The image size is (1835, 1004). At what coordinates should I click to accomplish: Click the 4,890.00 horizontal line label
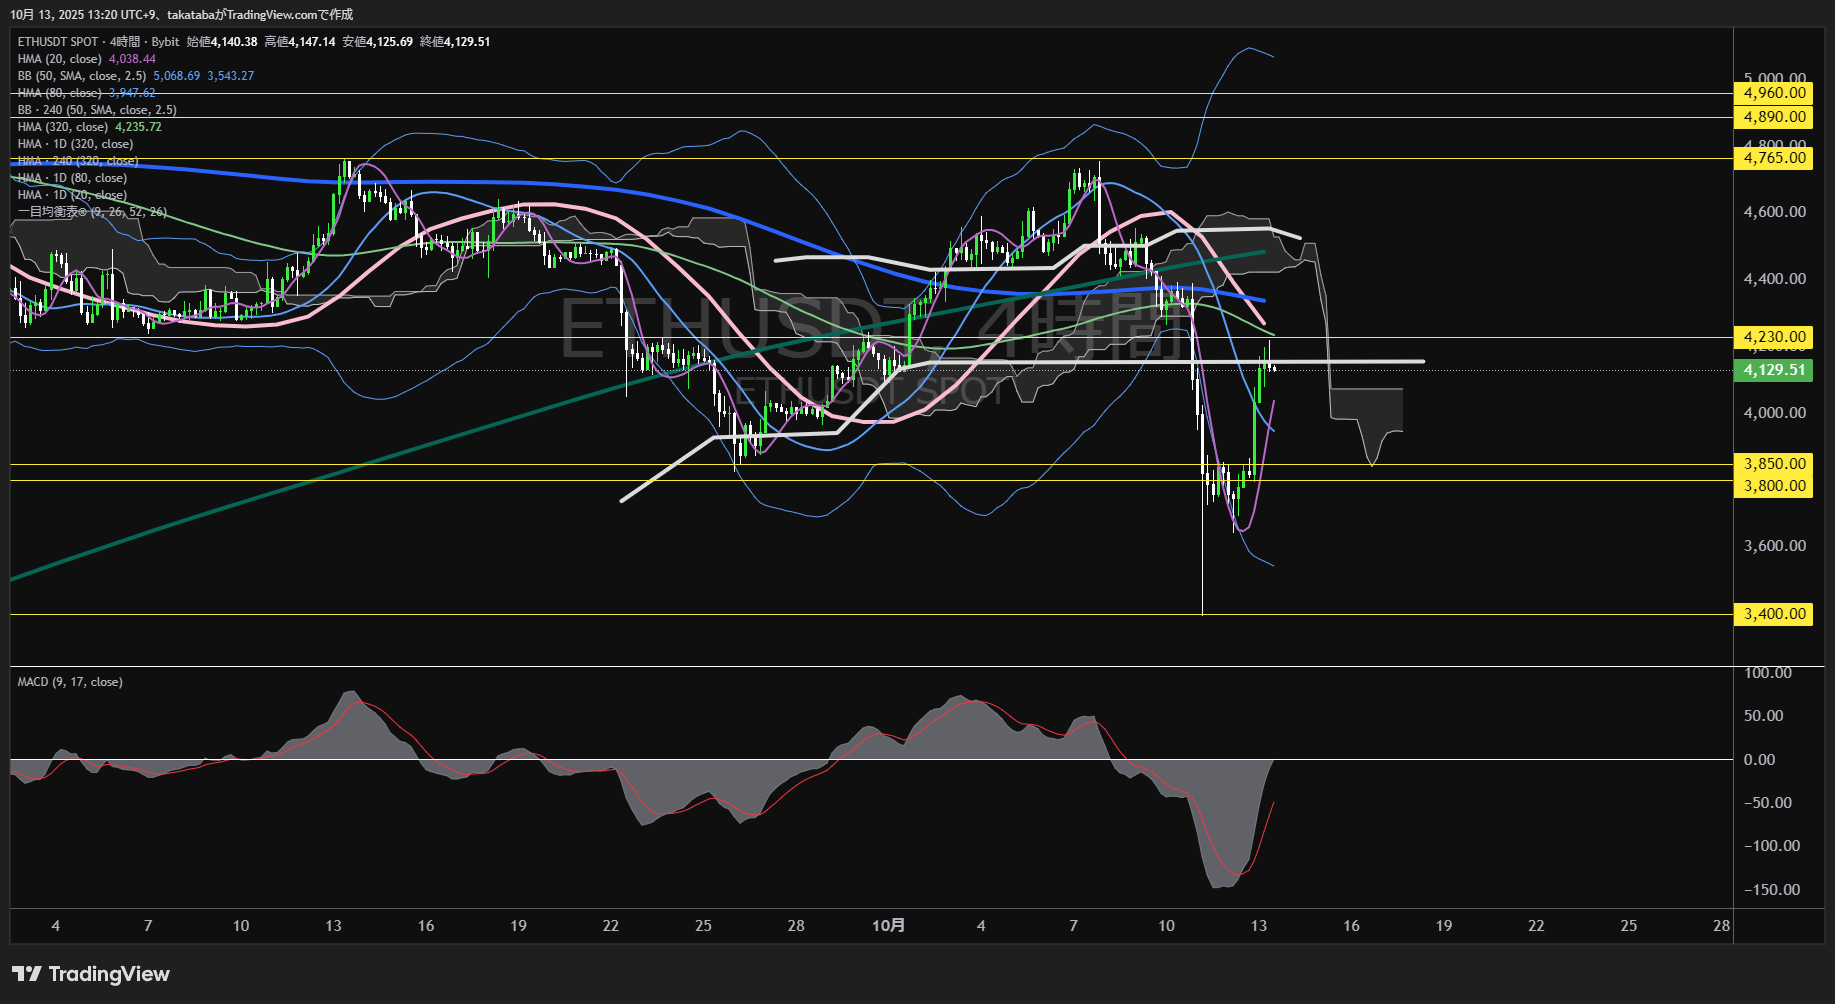[x=1774, y=117]
